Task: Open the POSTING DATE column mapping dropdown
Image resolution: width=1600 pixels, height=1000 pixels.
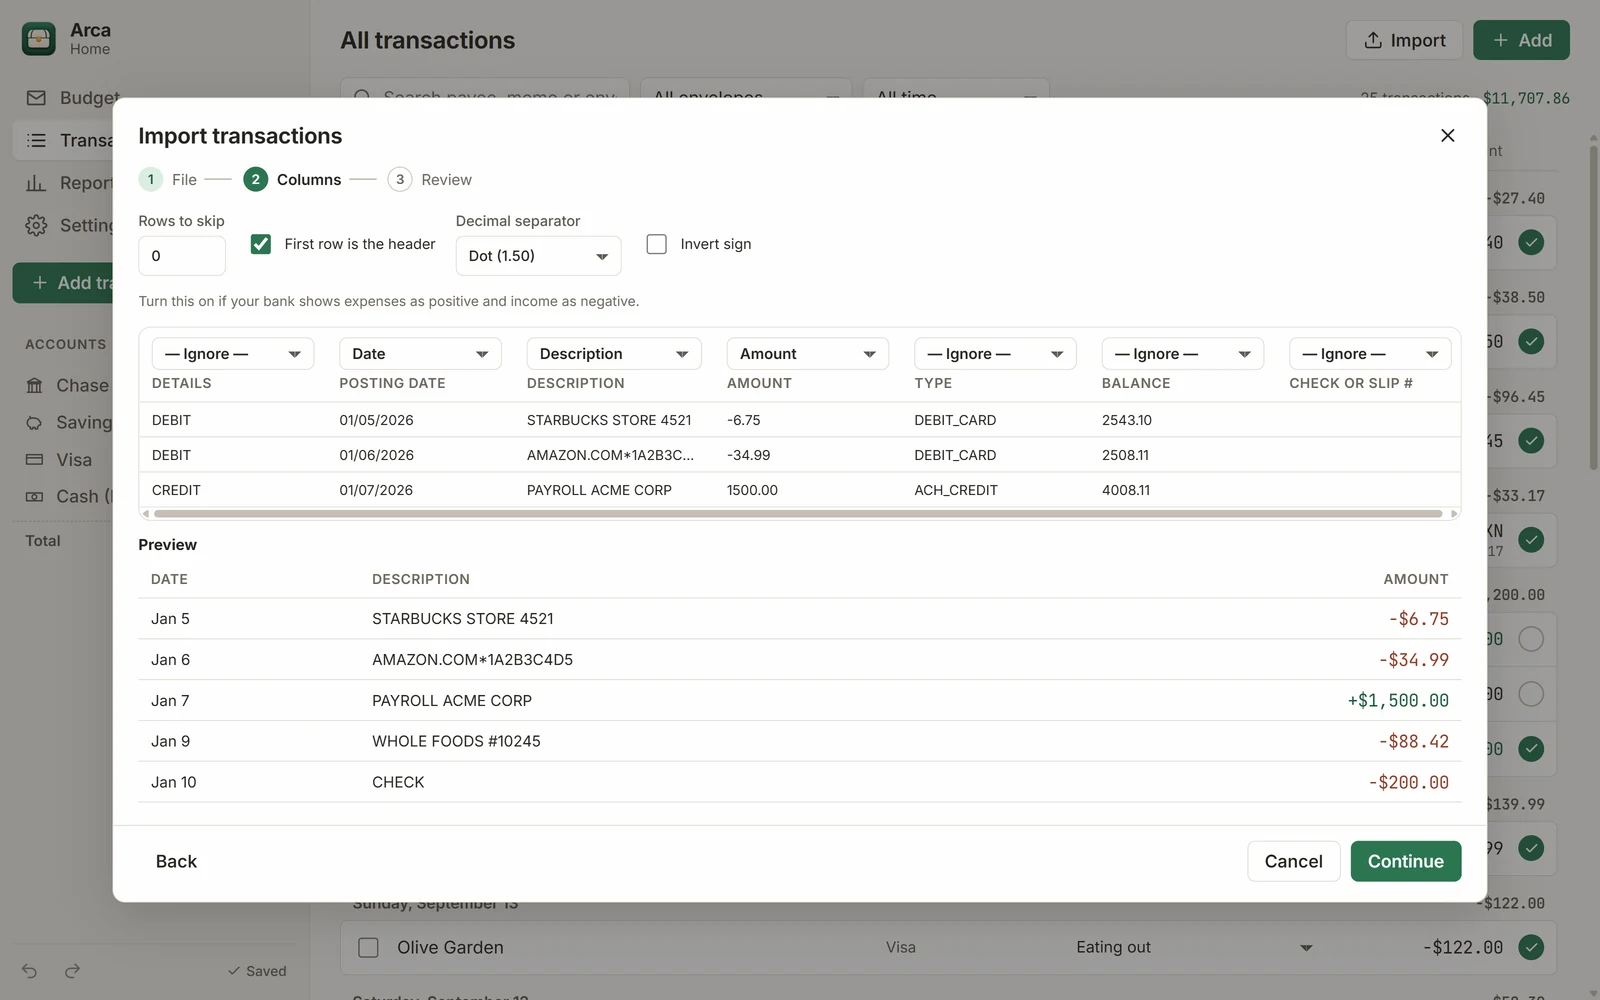Action: pyautogui.click(x=420, y=354)
